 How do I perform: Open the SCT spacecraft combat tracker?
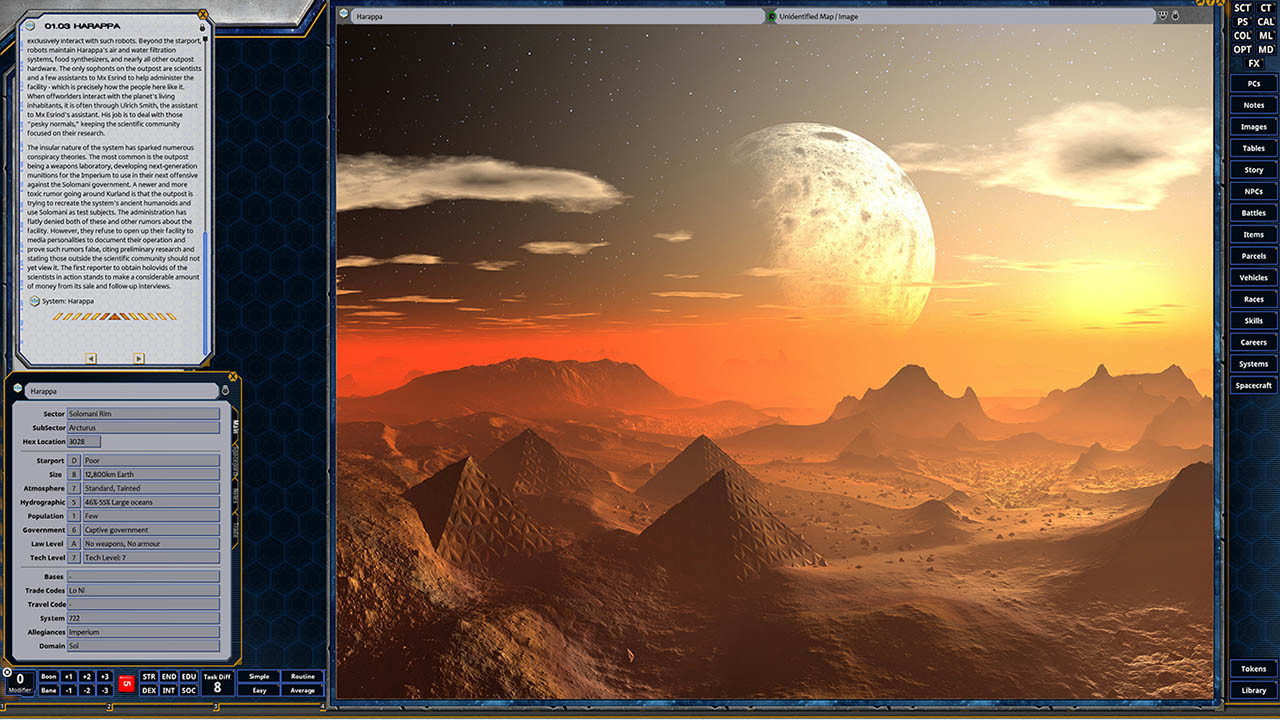(1242, 8)
